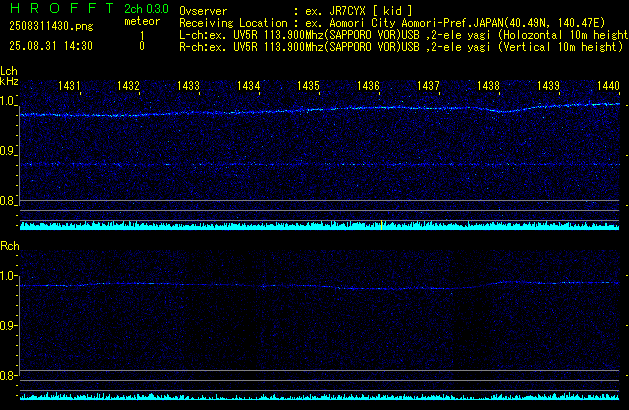The width and height of the screenshot is (629, 410).
Task: Click the Rch 0.9 frequency axis label
Action: pyautogui.click(x=8, y=325)
